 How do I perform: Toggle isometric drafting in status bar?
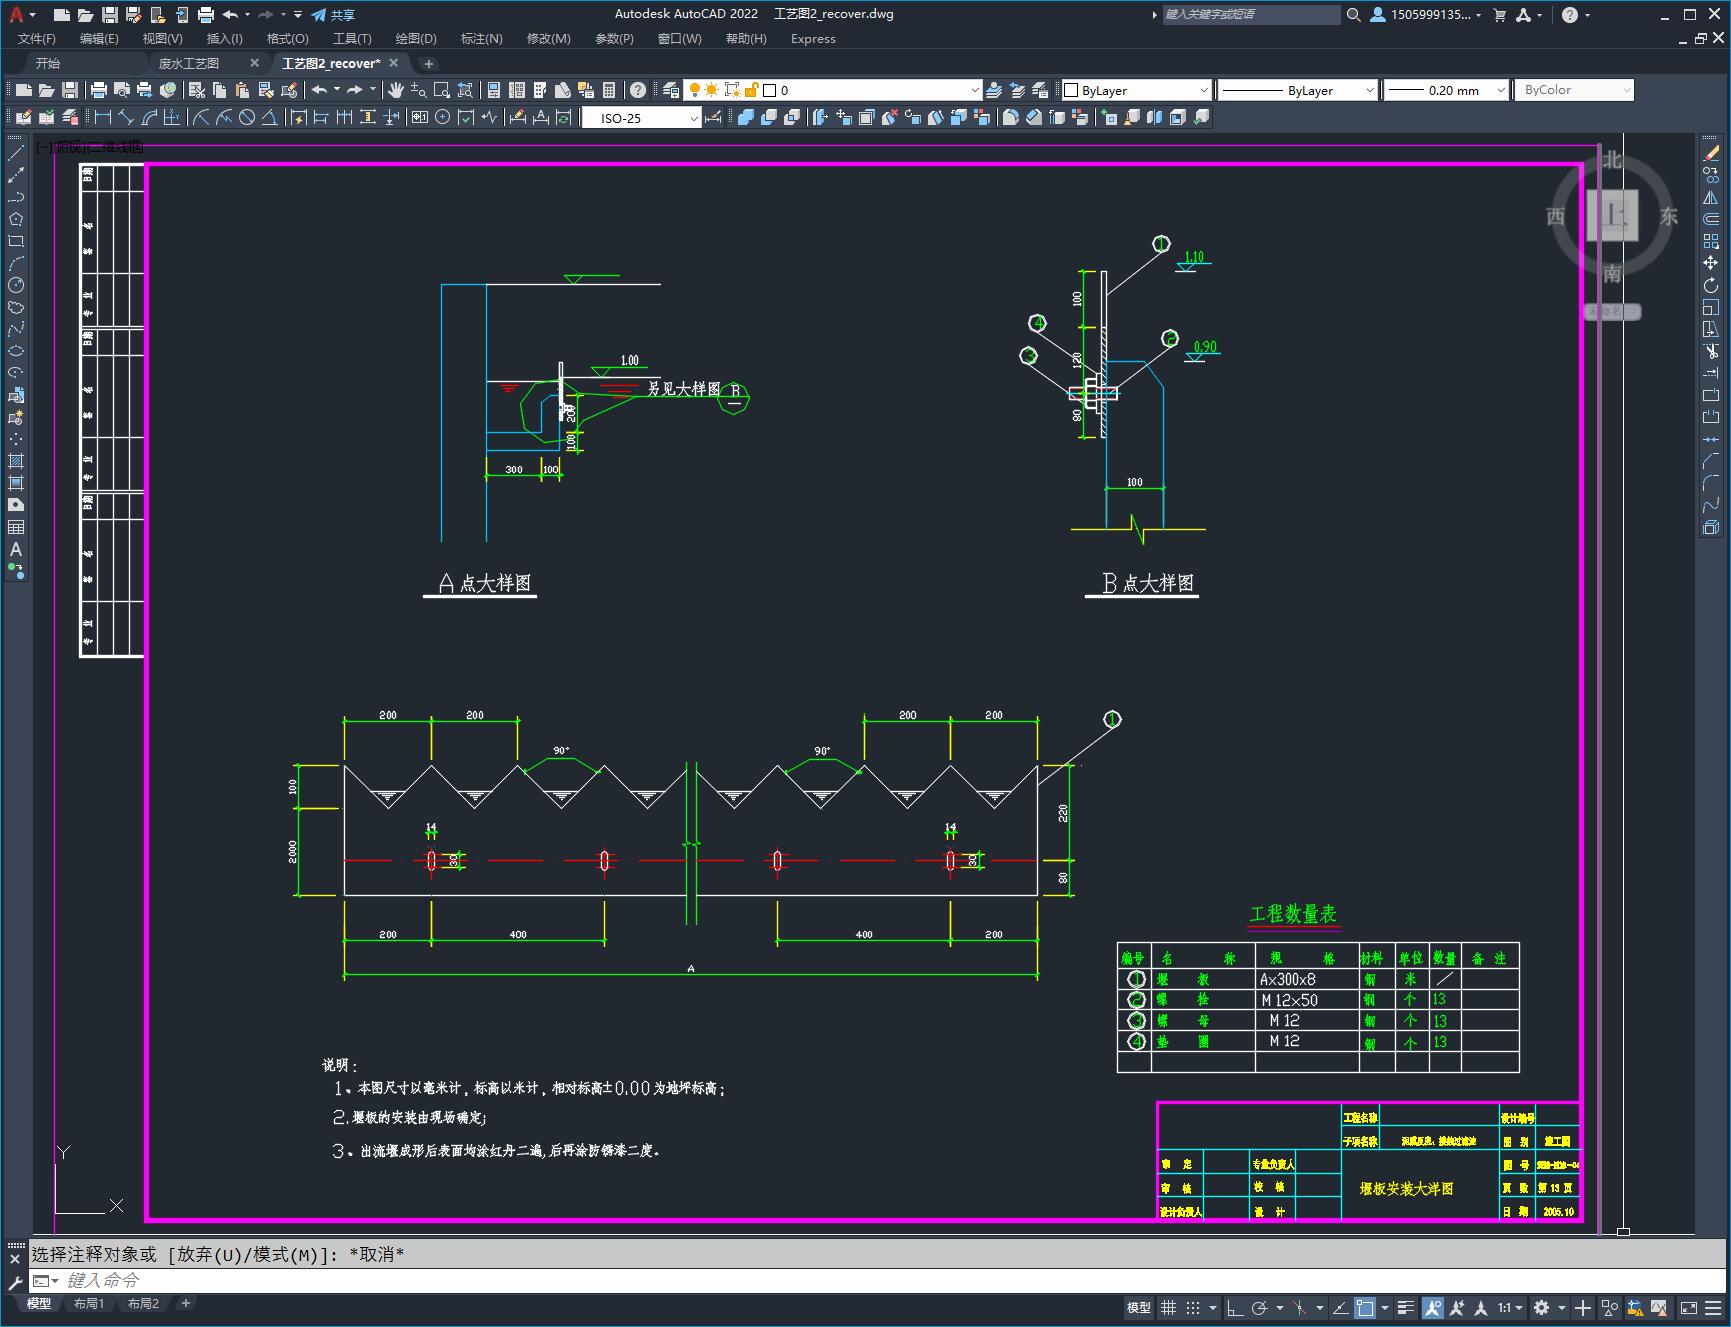[1300, 1307]
